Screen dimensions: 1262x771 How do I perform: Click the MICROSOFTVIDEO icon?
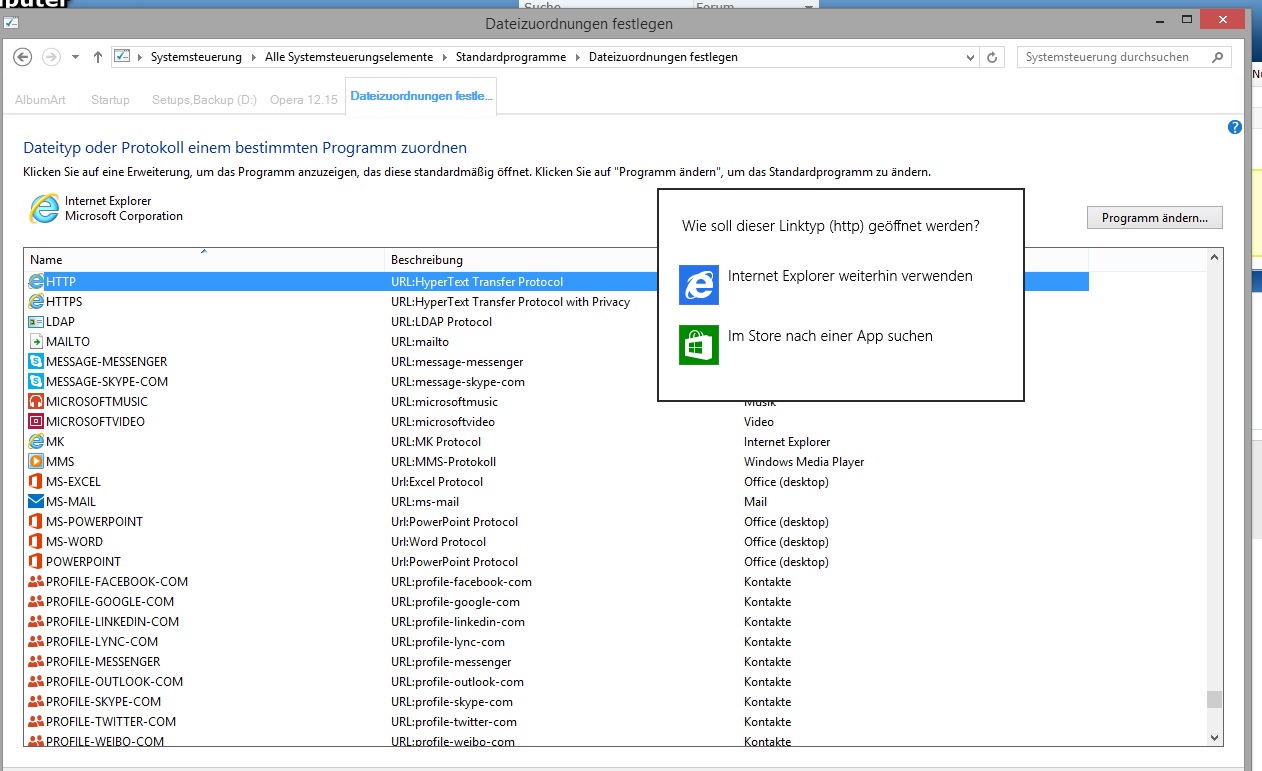[x=36, y=422]
